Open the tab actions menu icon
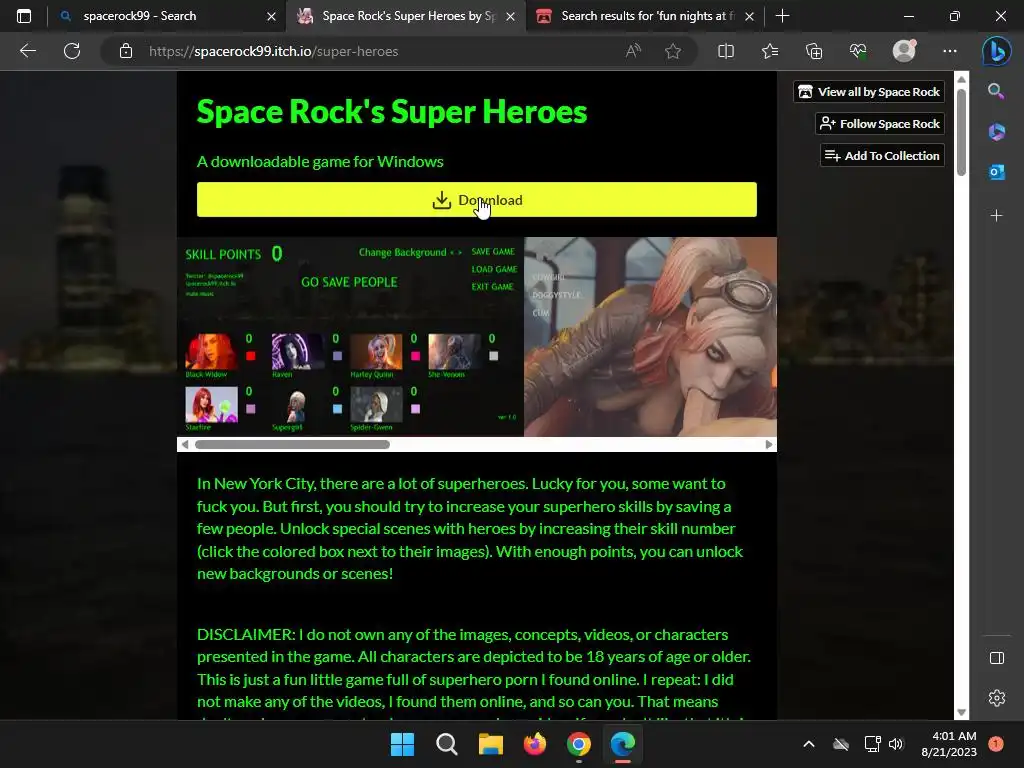The height and width of the screenshot is (768, 1024). 24,16
